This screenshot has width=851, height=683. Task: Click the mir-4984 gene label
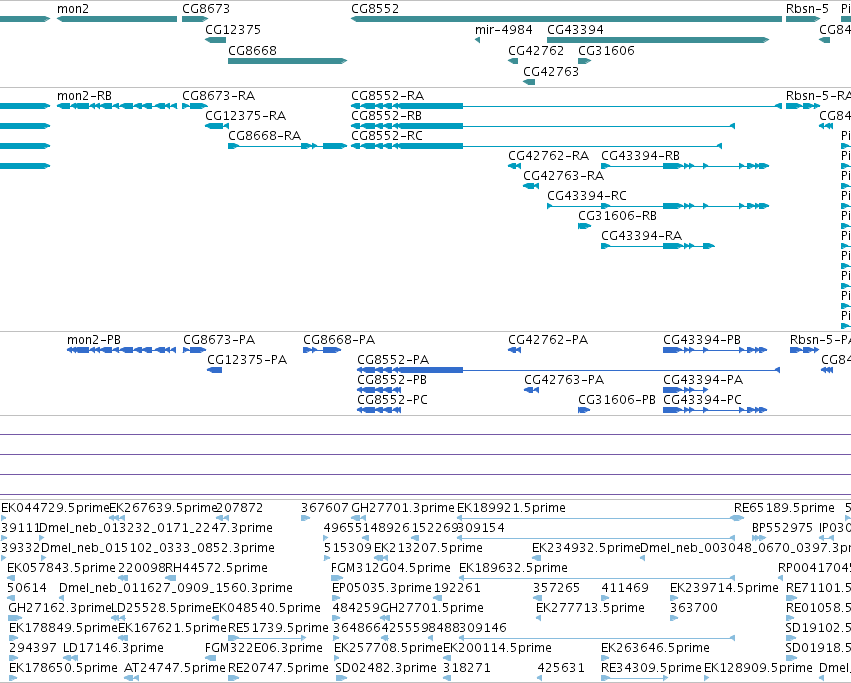click(x=504, y=30)
